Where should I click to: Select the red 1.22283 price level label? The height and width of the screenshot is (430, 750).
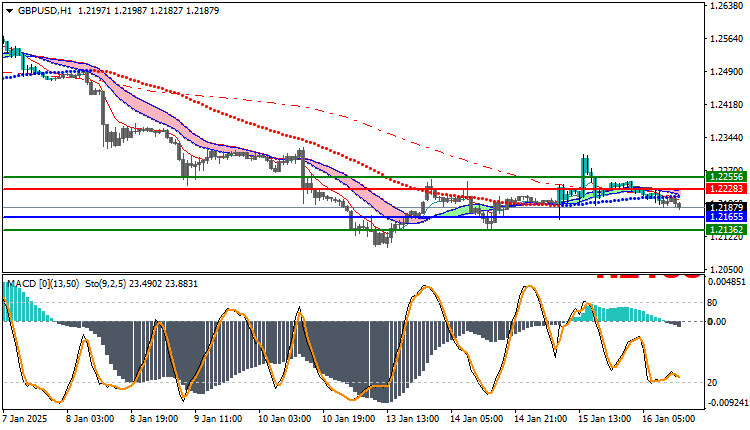(x=726, y=189)
